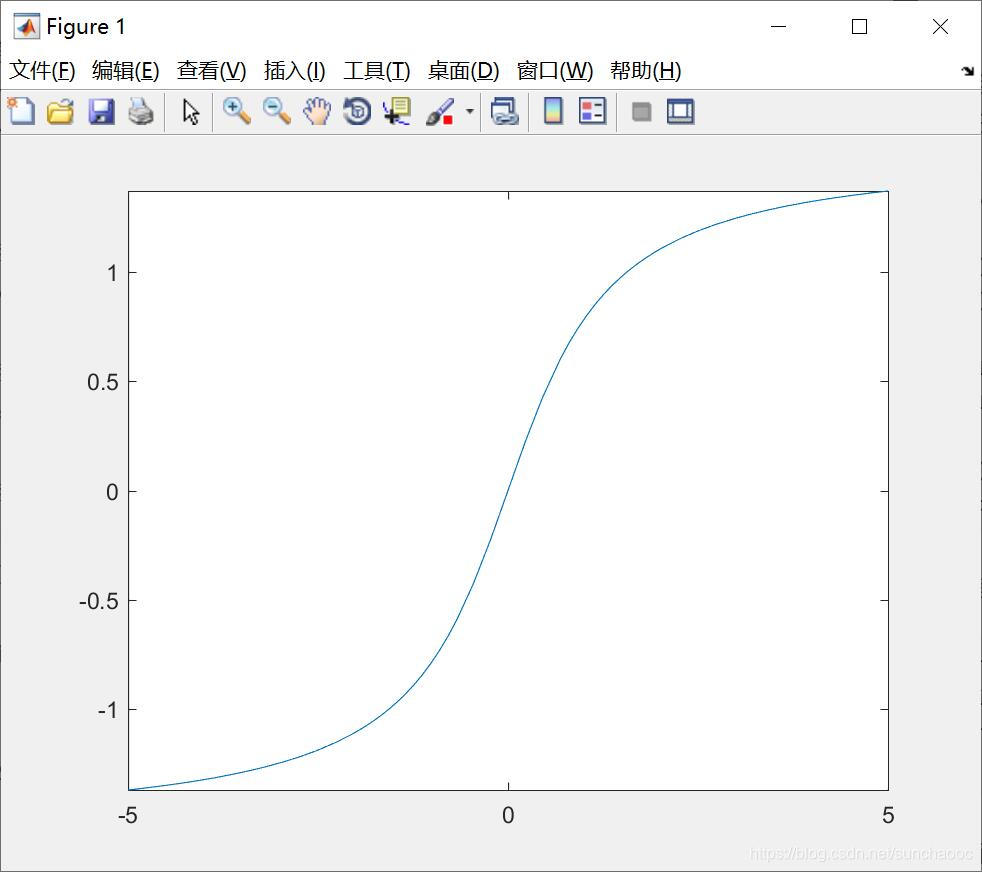Open the 工具(T) menu
Screen dimensions: 982x872
pyautogui.click(x=376, y=70)
